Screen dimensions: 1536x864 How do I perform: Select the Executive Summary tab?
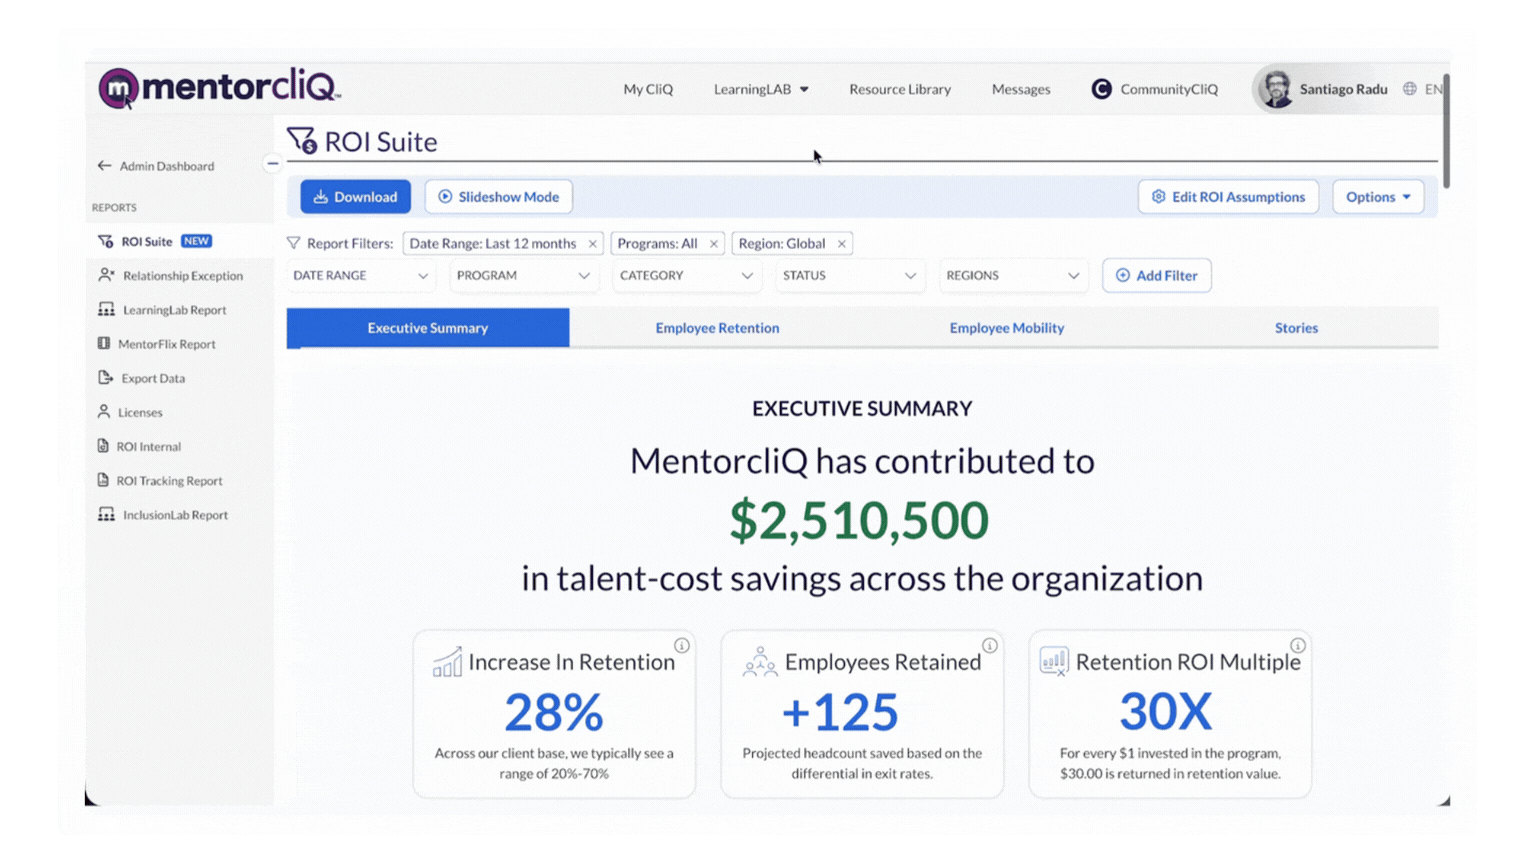(428, 328)
